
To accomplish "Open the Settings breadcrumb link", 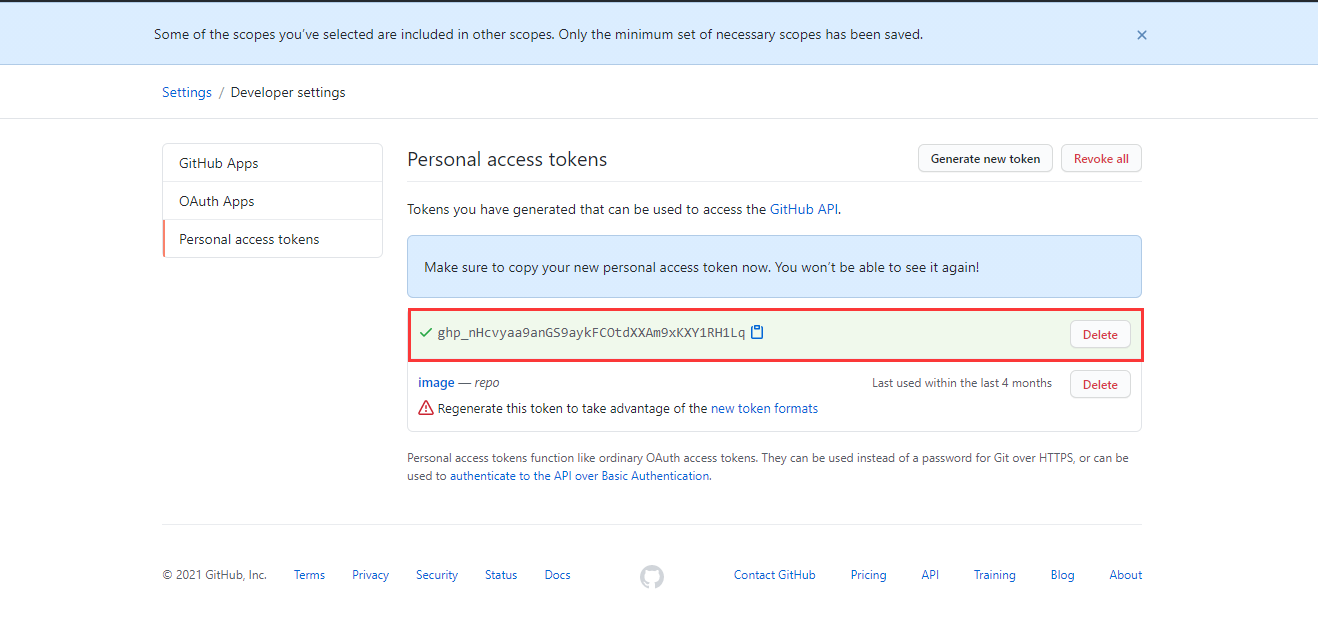I will click(187, 92).
